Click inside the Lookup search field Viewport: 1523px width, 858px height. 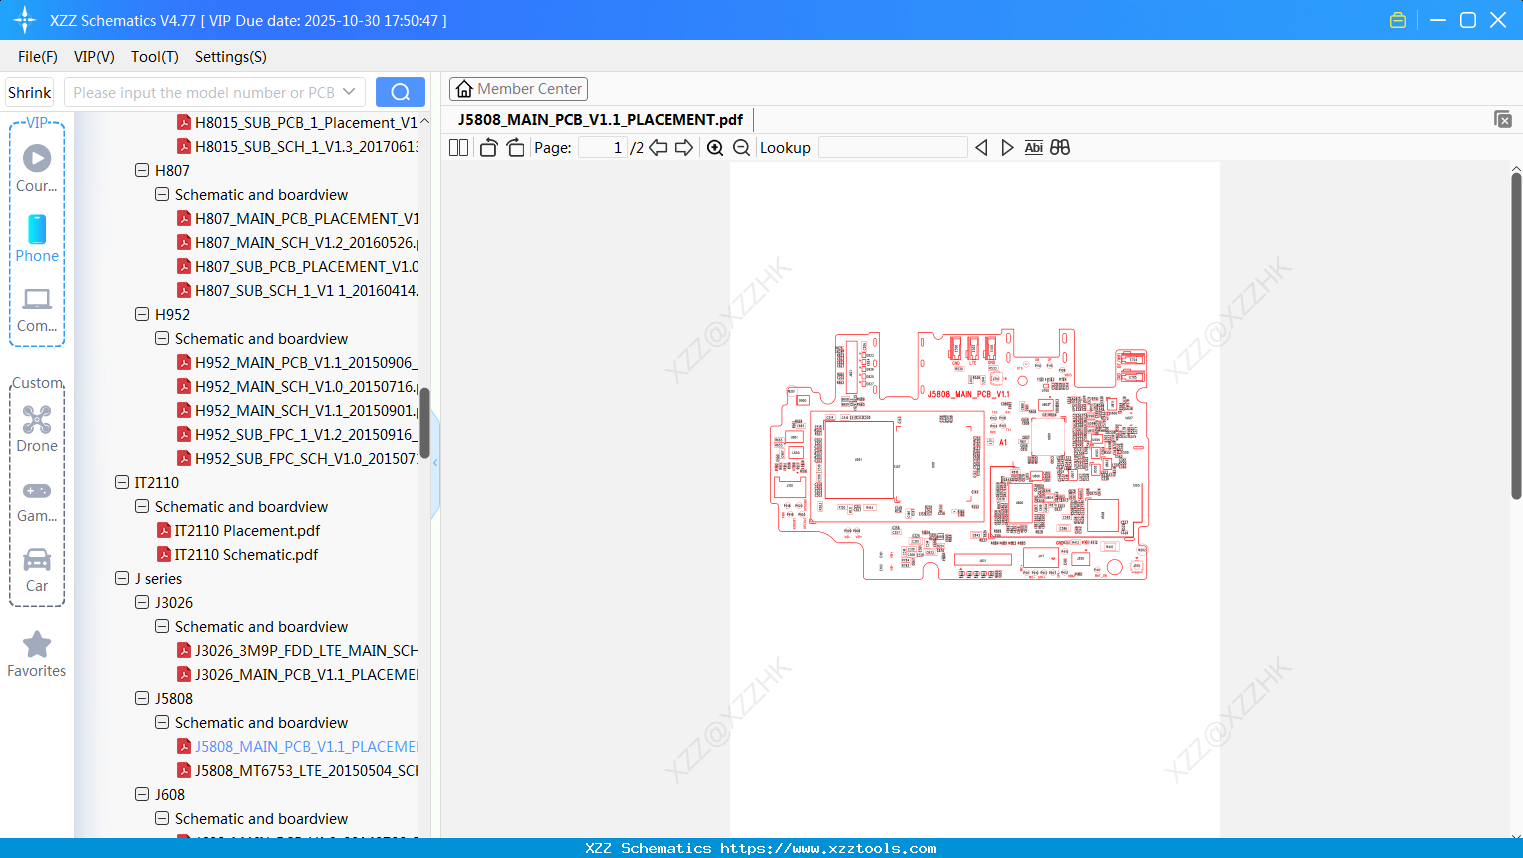coord(892,147)
